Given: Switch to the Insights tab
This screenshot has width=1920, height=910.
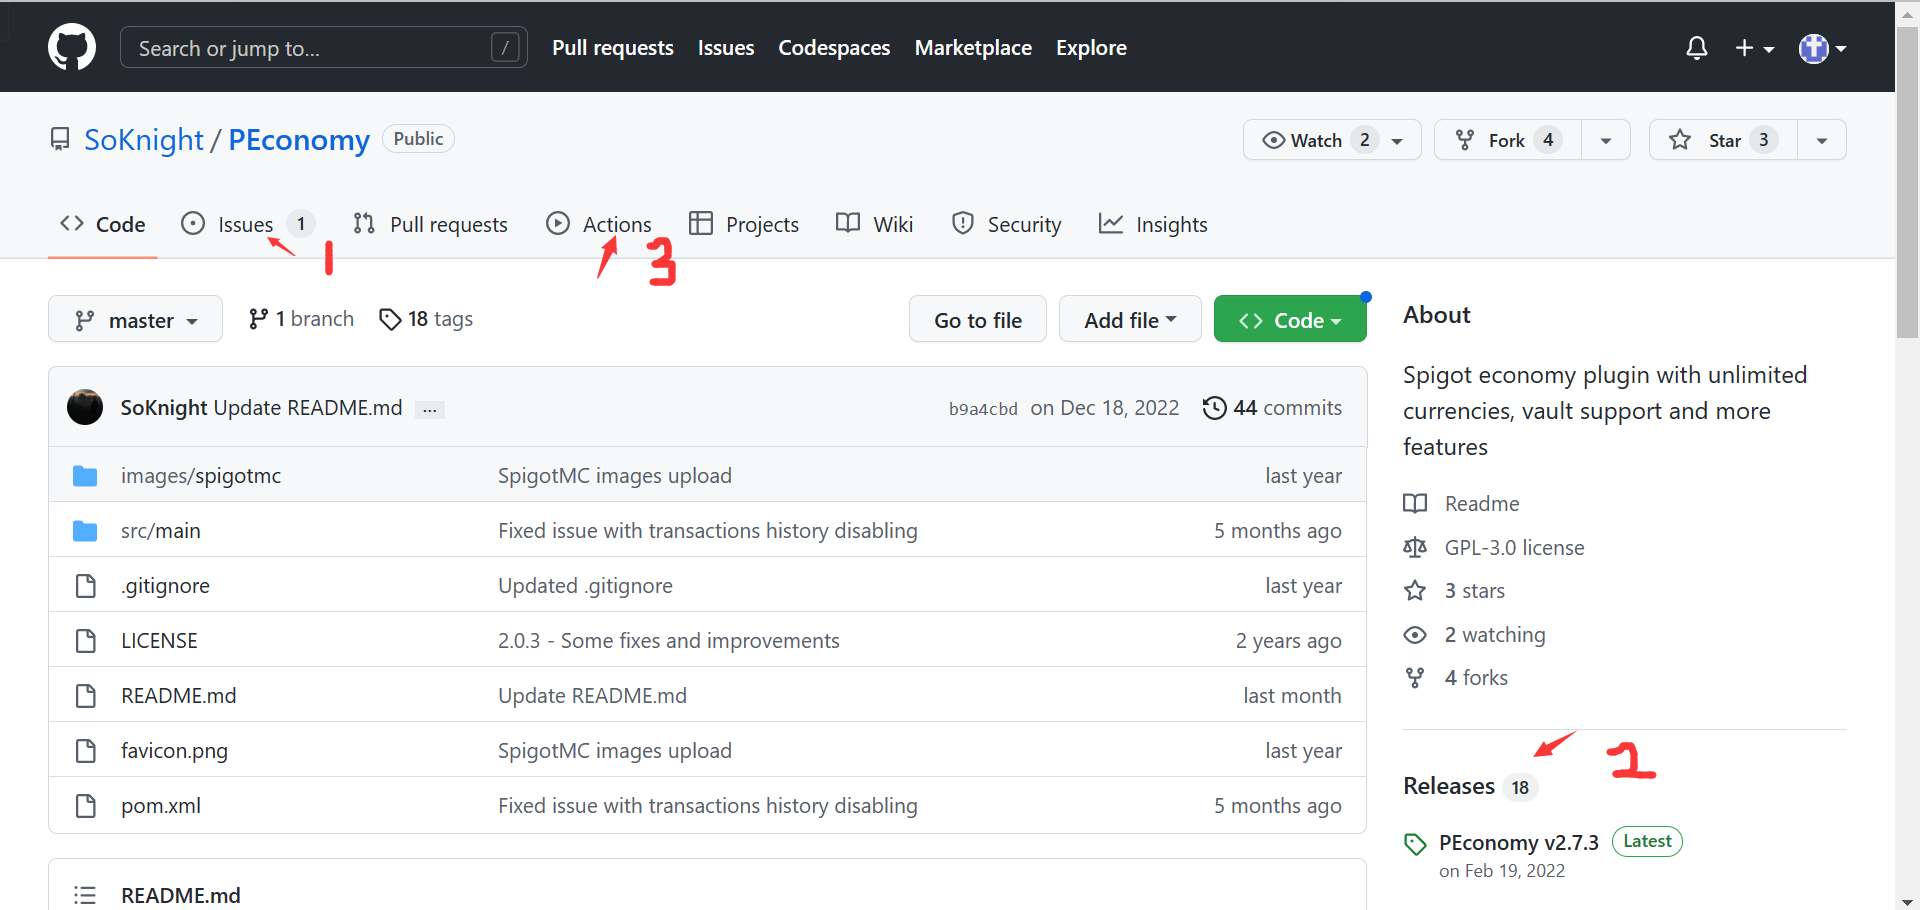Looking at the screenshot, I should coord(1153,224).
